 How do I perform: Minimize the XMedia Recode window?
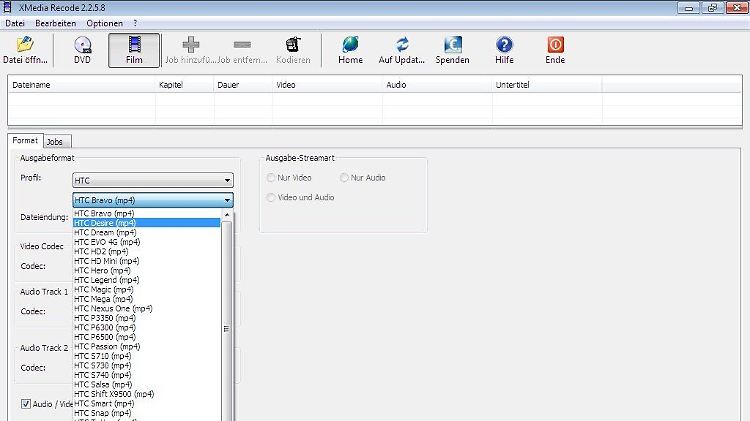coord(689,8)
